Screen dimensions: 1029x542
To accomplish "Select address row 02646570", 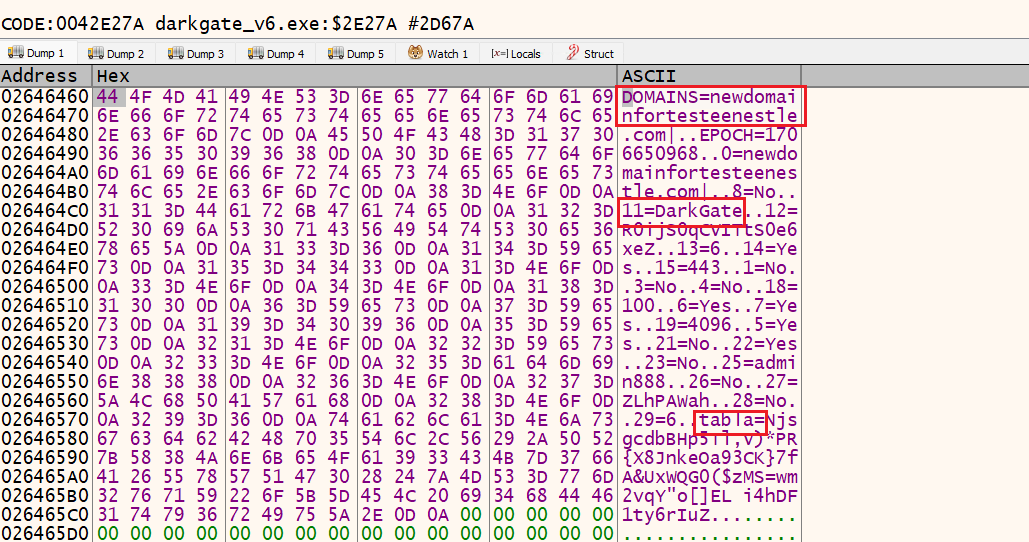I will tap(45, 422).
